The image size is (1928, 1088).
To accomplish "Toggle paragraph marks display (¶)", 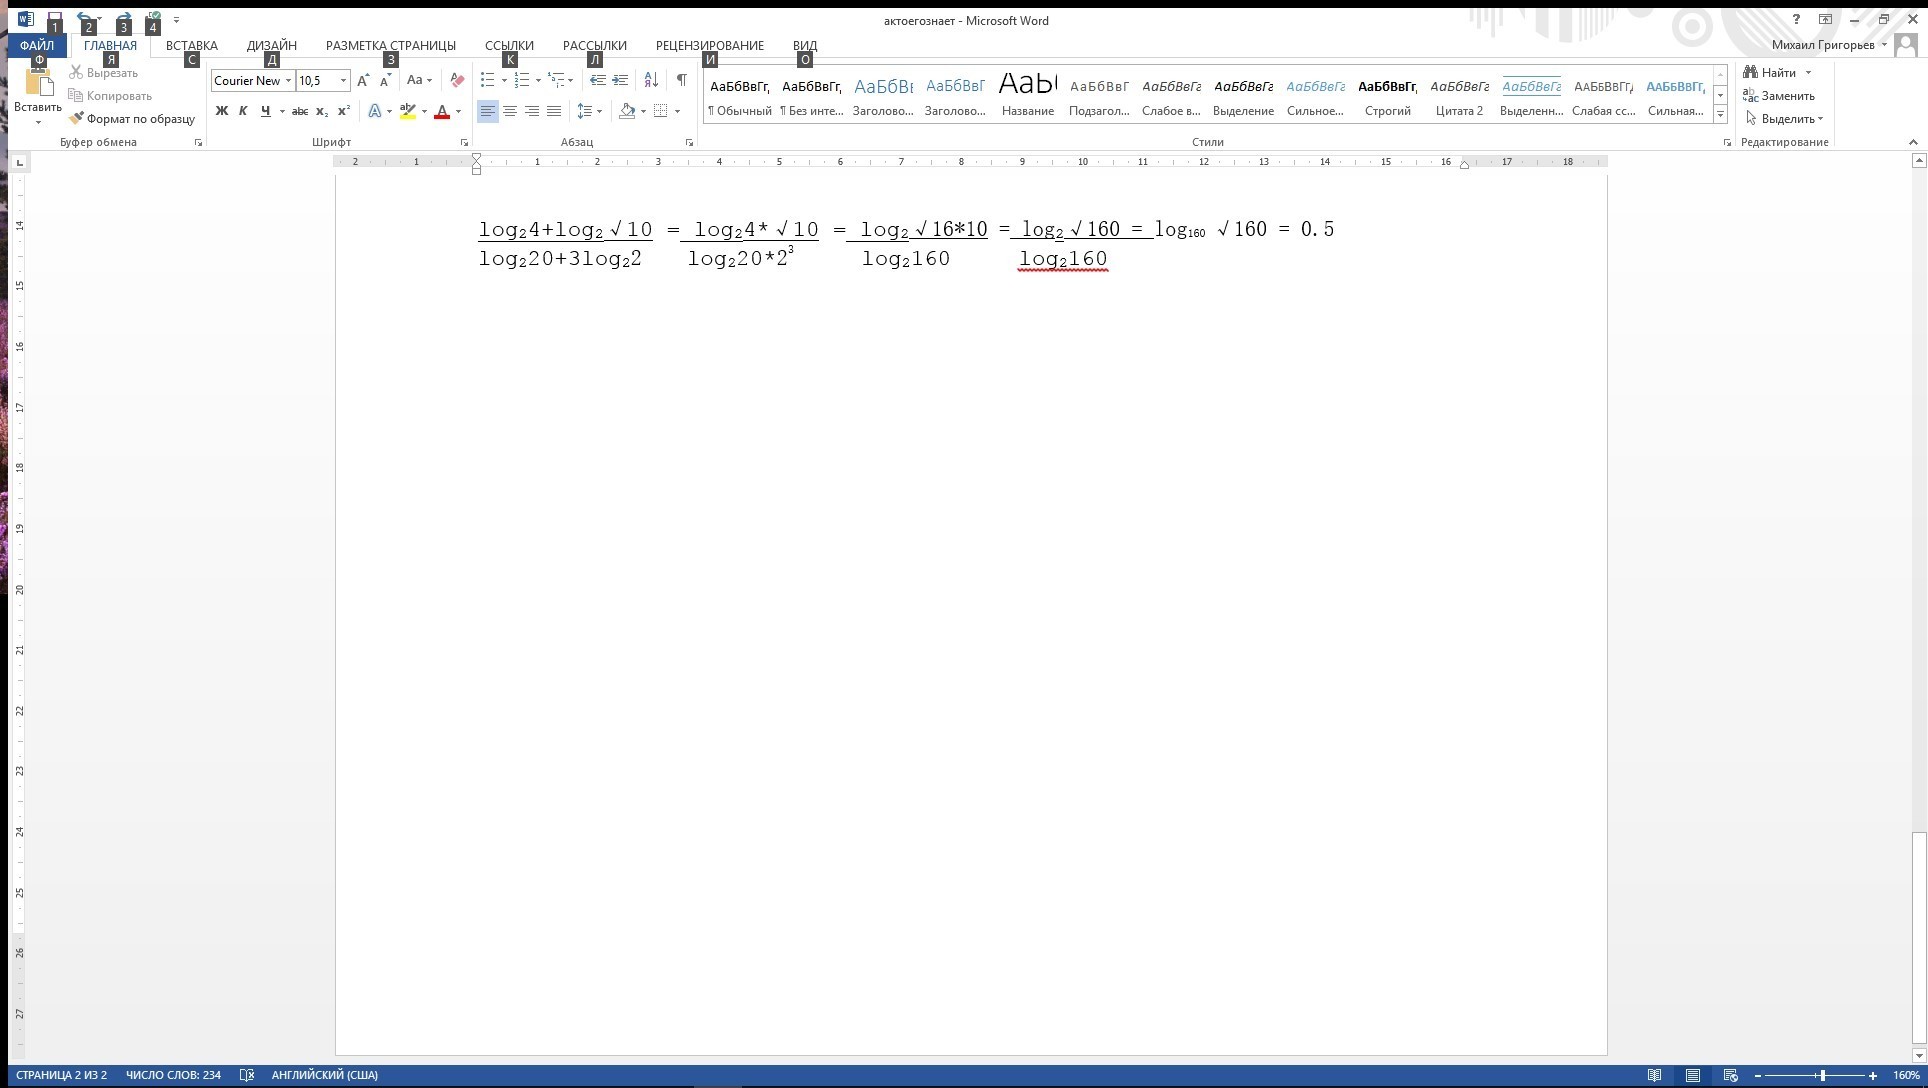I will (x=681, y=80).
